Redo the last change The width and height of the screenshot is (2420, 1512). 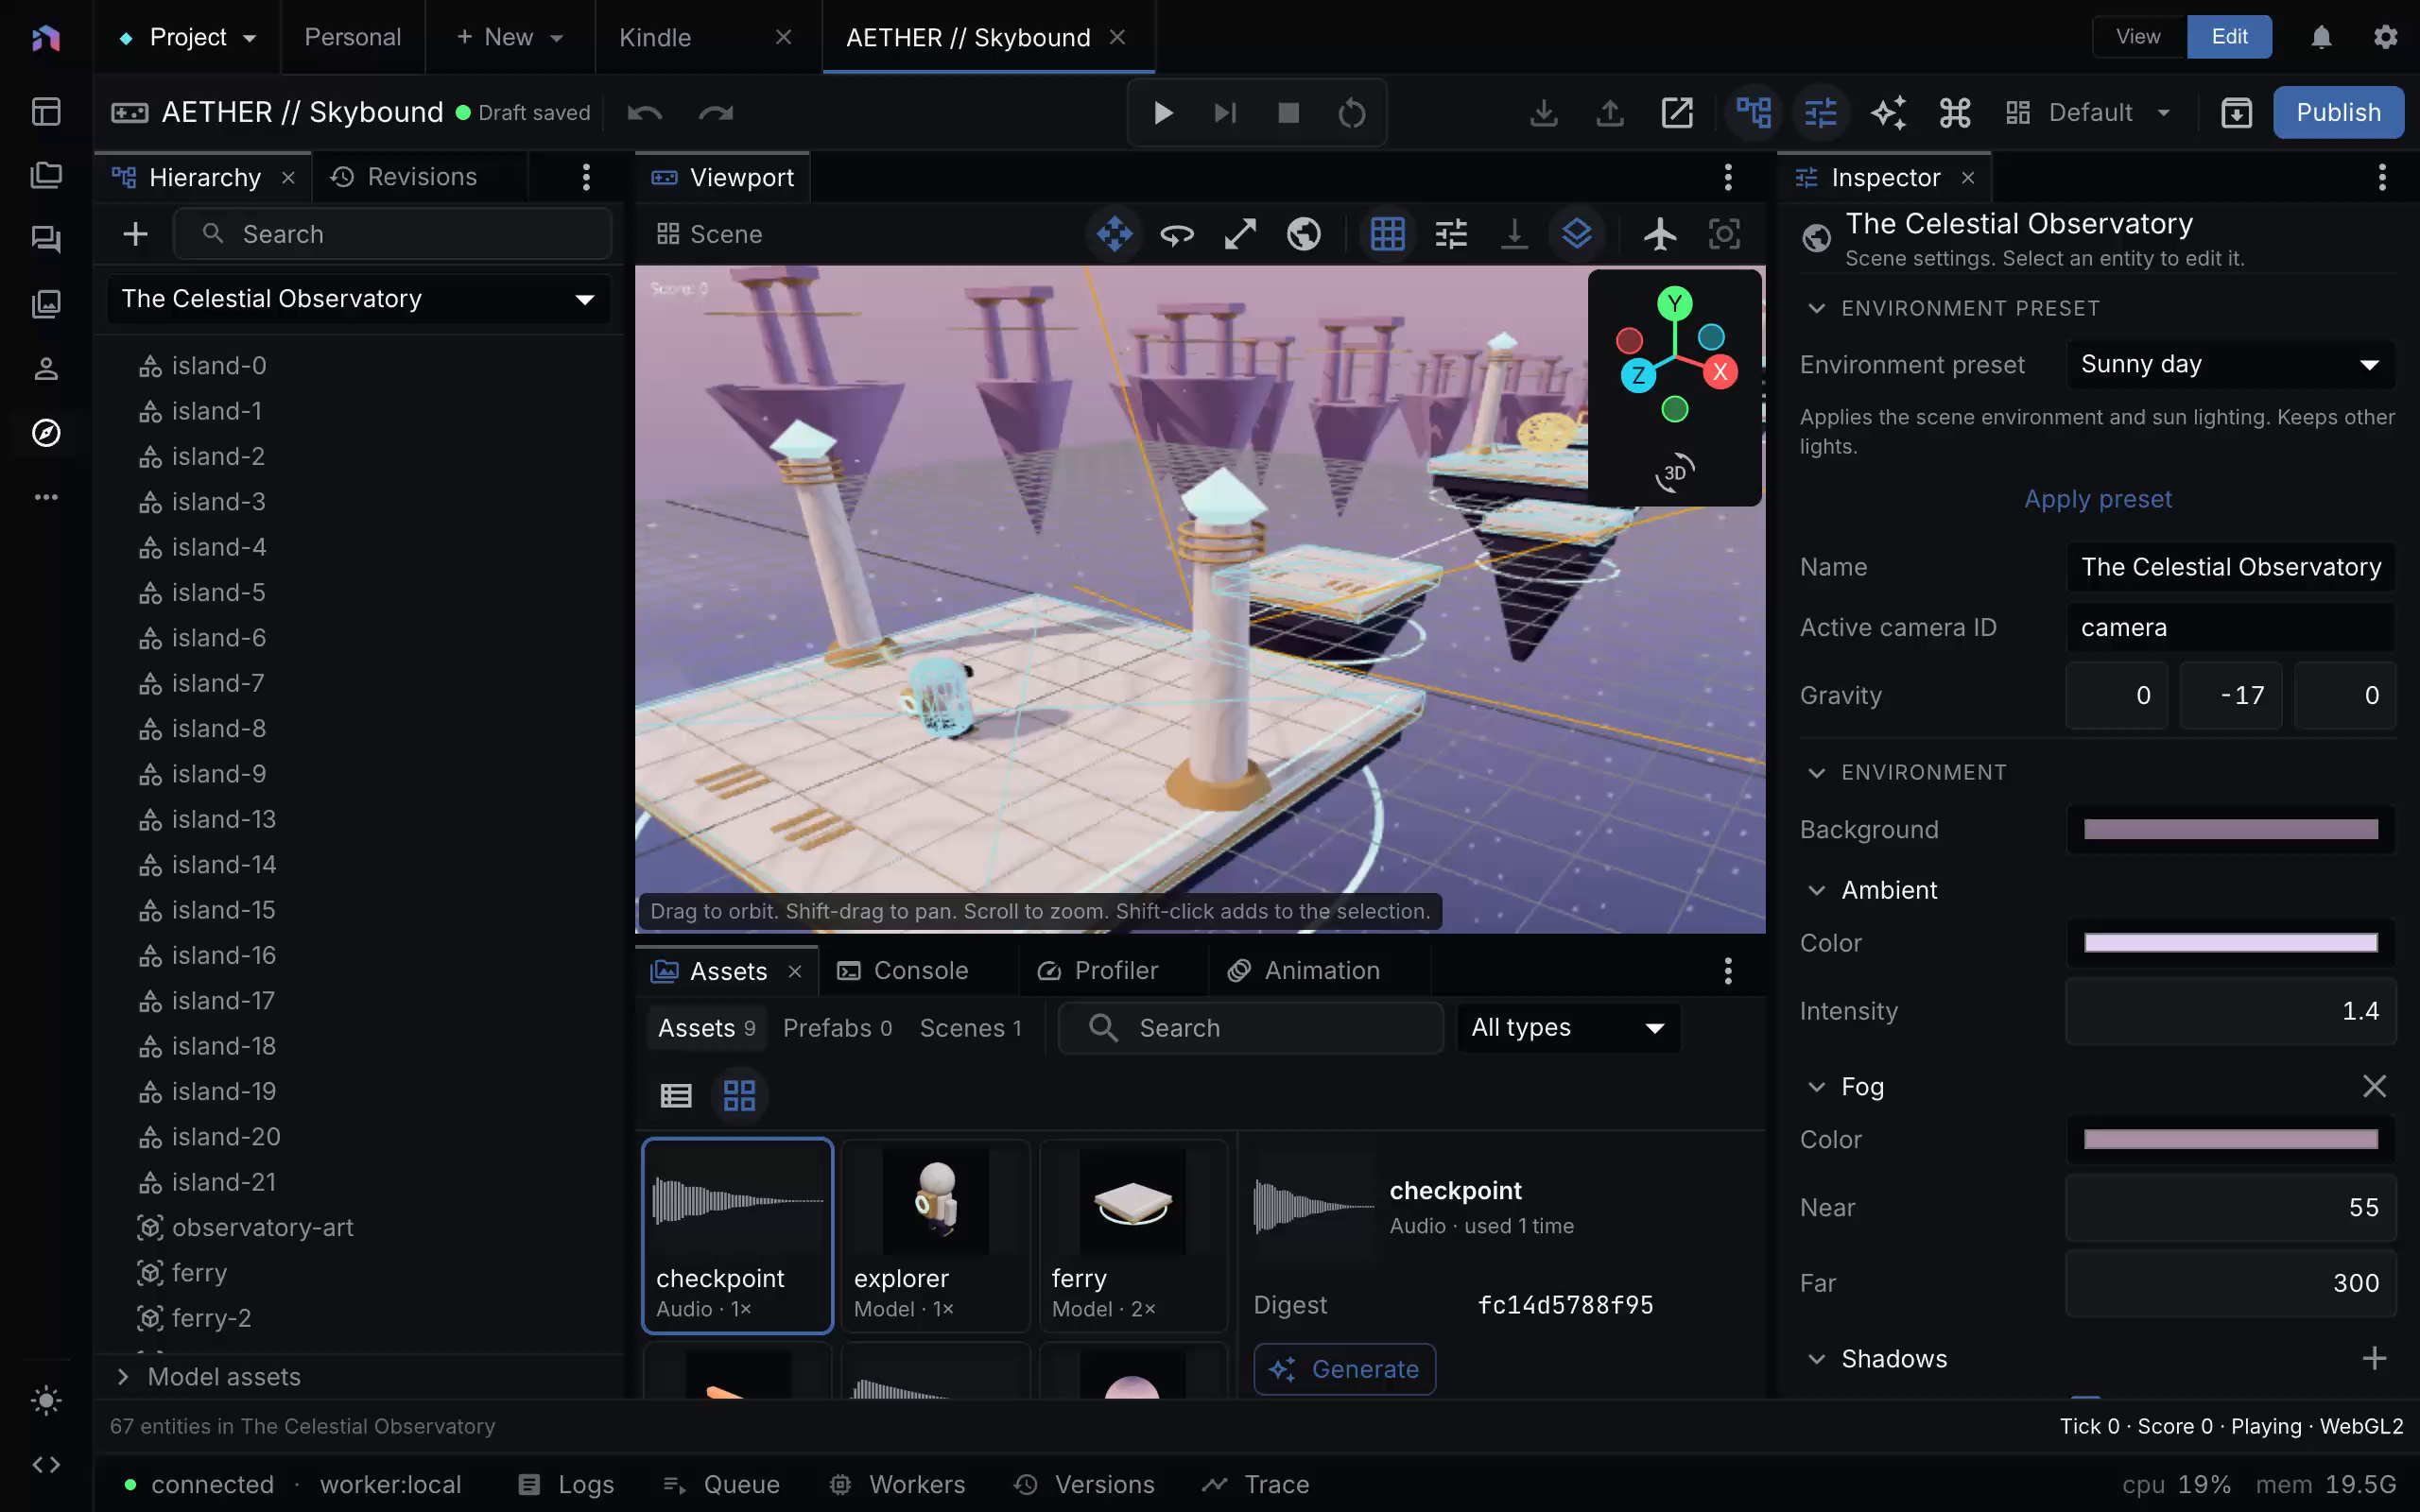tap(716, 113)
